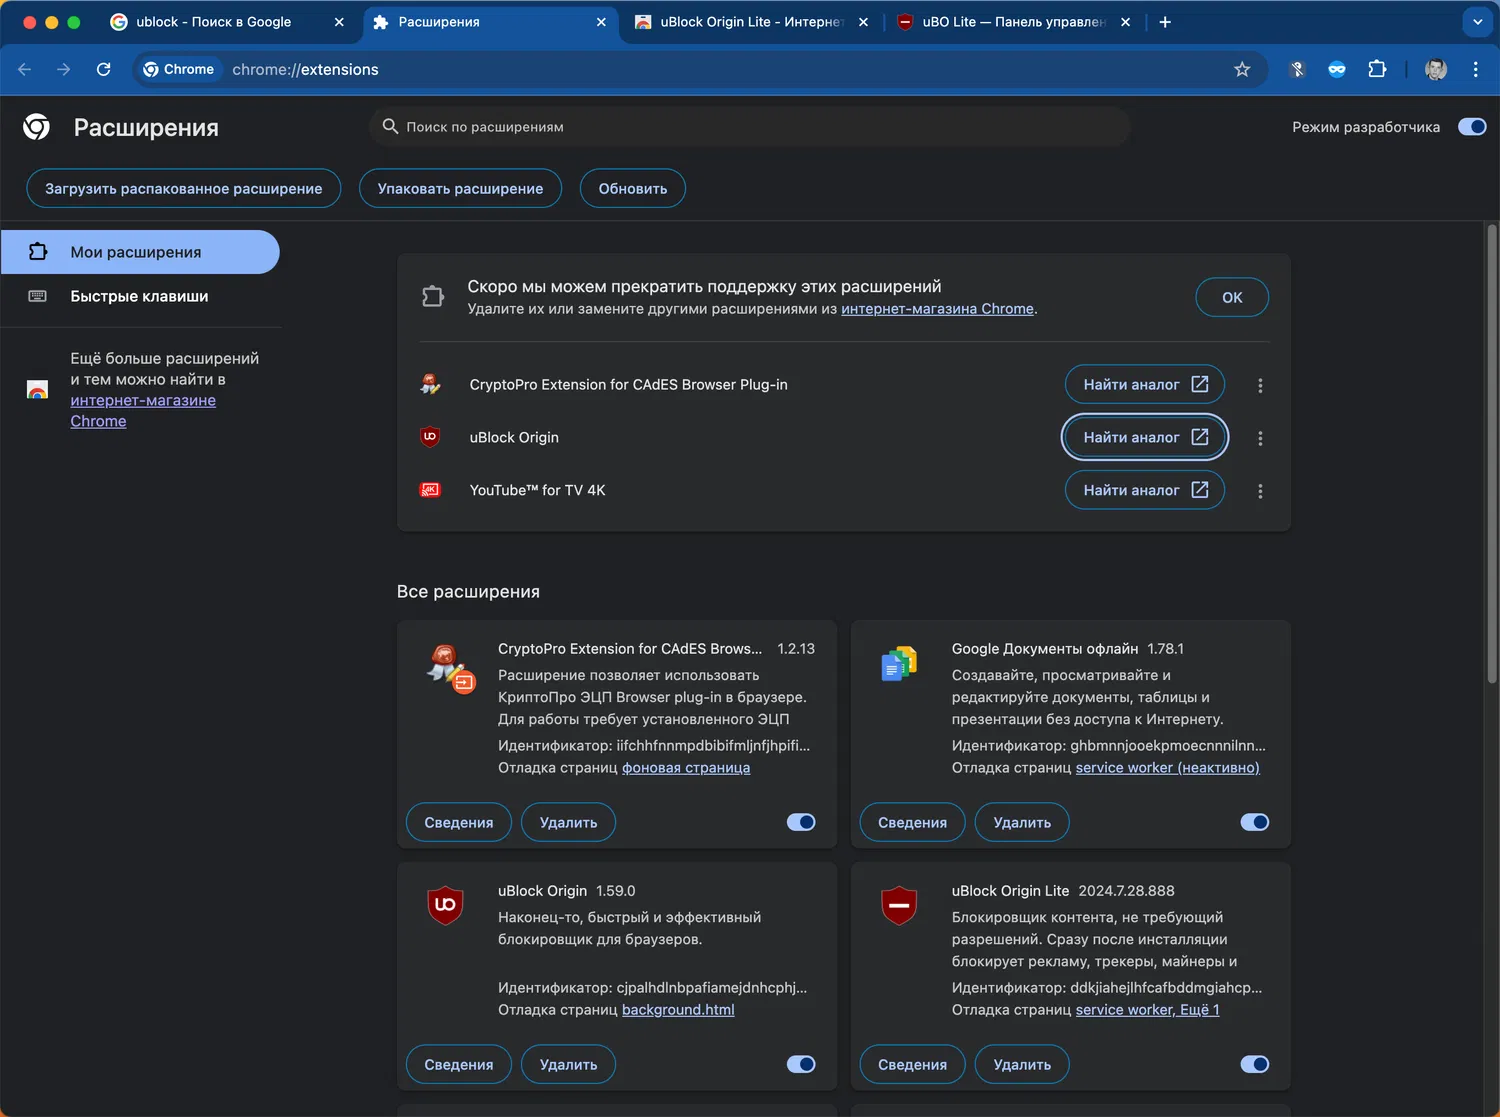Open the Extensions puzzle-piece toolbar menu
Screen dimensions: 1500x1117
(1377, 69)
